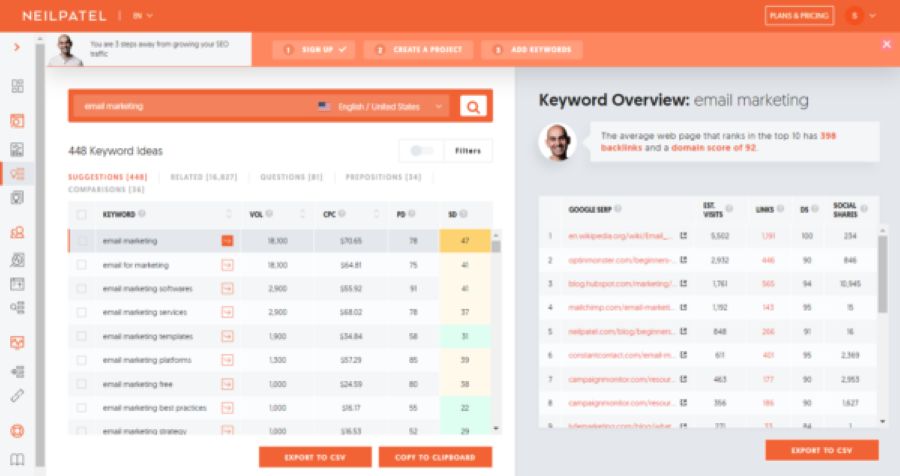Toggle the switch next to Filters
Image resolution: width=900 pixels, height=476 pixels.
click(x=422, y=150)
